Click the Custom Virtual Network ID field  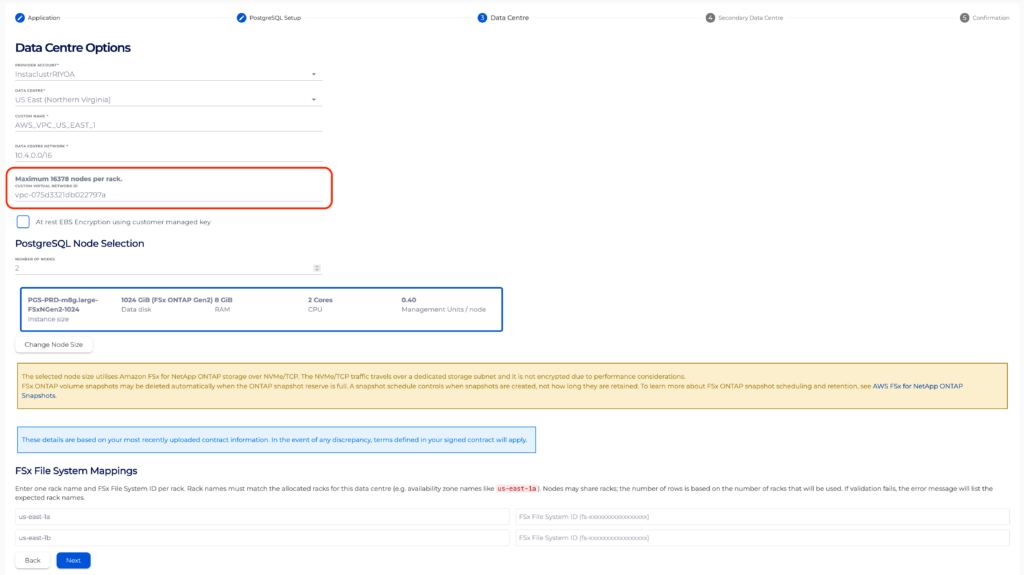point(168,195)
